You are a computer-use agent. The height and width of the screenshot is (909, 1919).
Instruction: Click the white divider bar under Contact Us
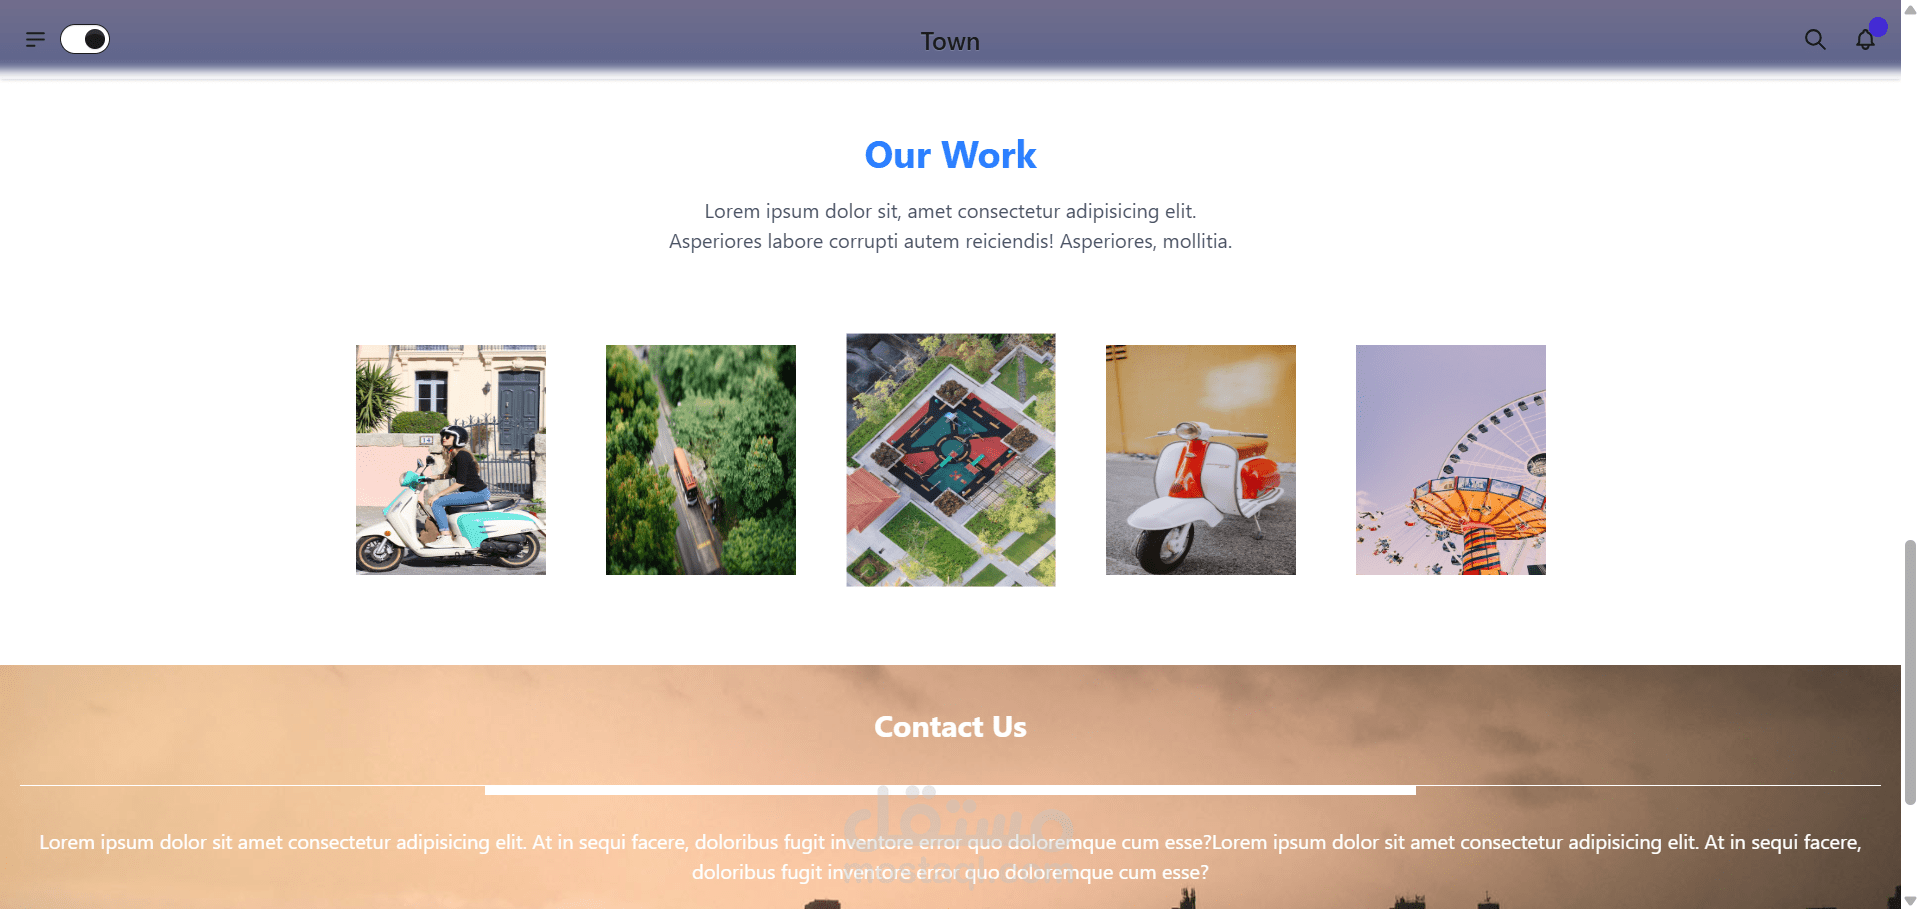950,790
